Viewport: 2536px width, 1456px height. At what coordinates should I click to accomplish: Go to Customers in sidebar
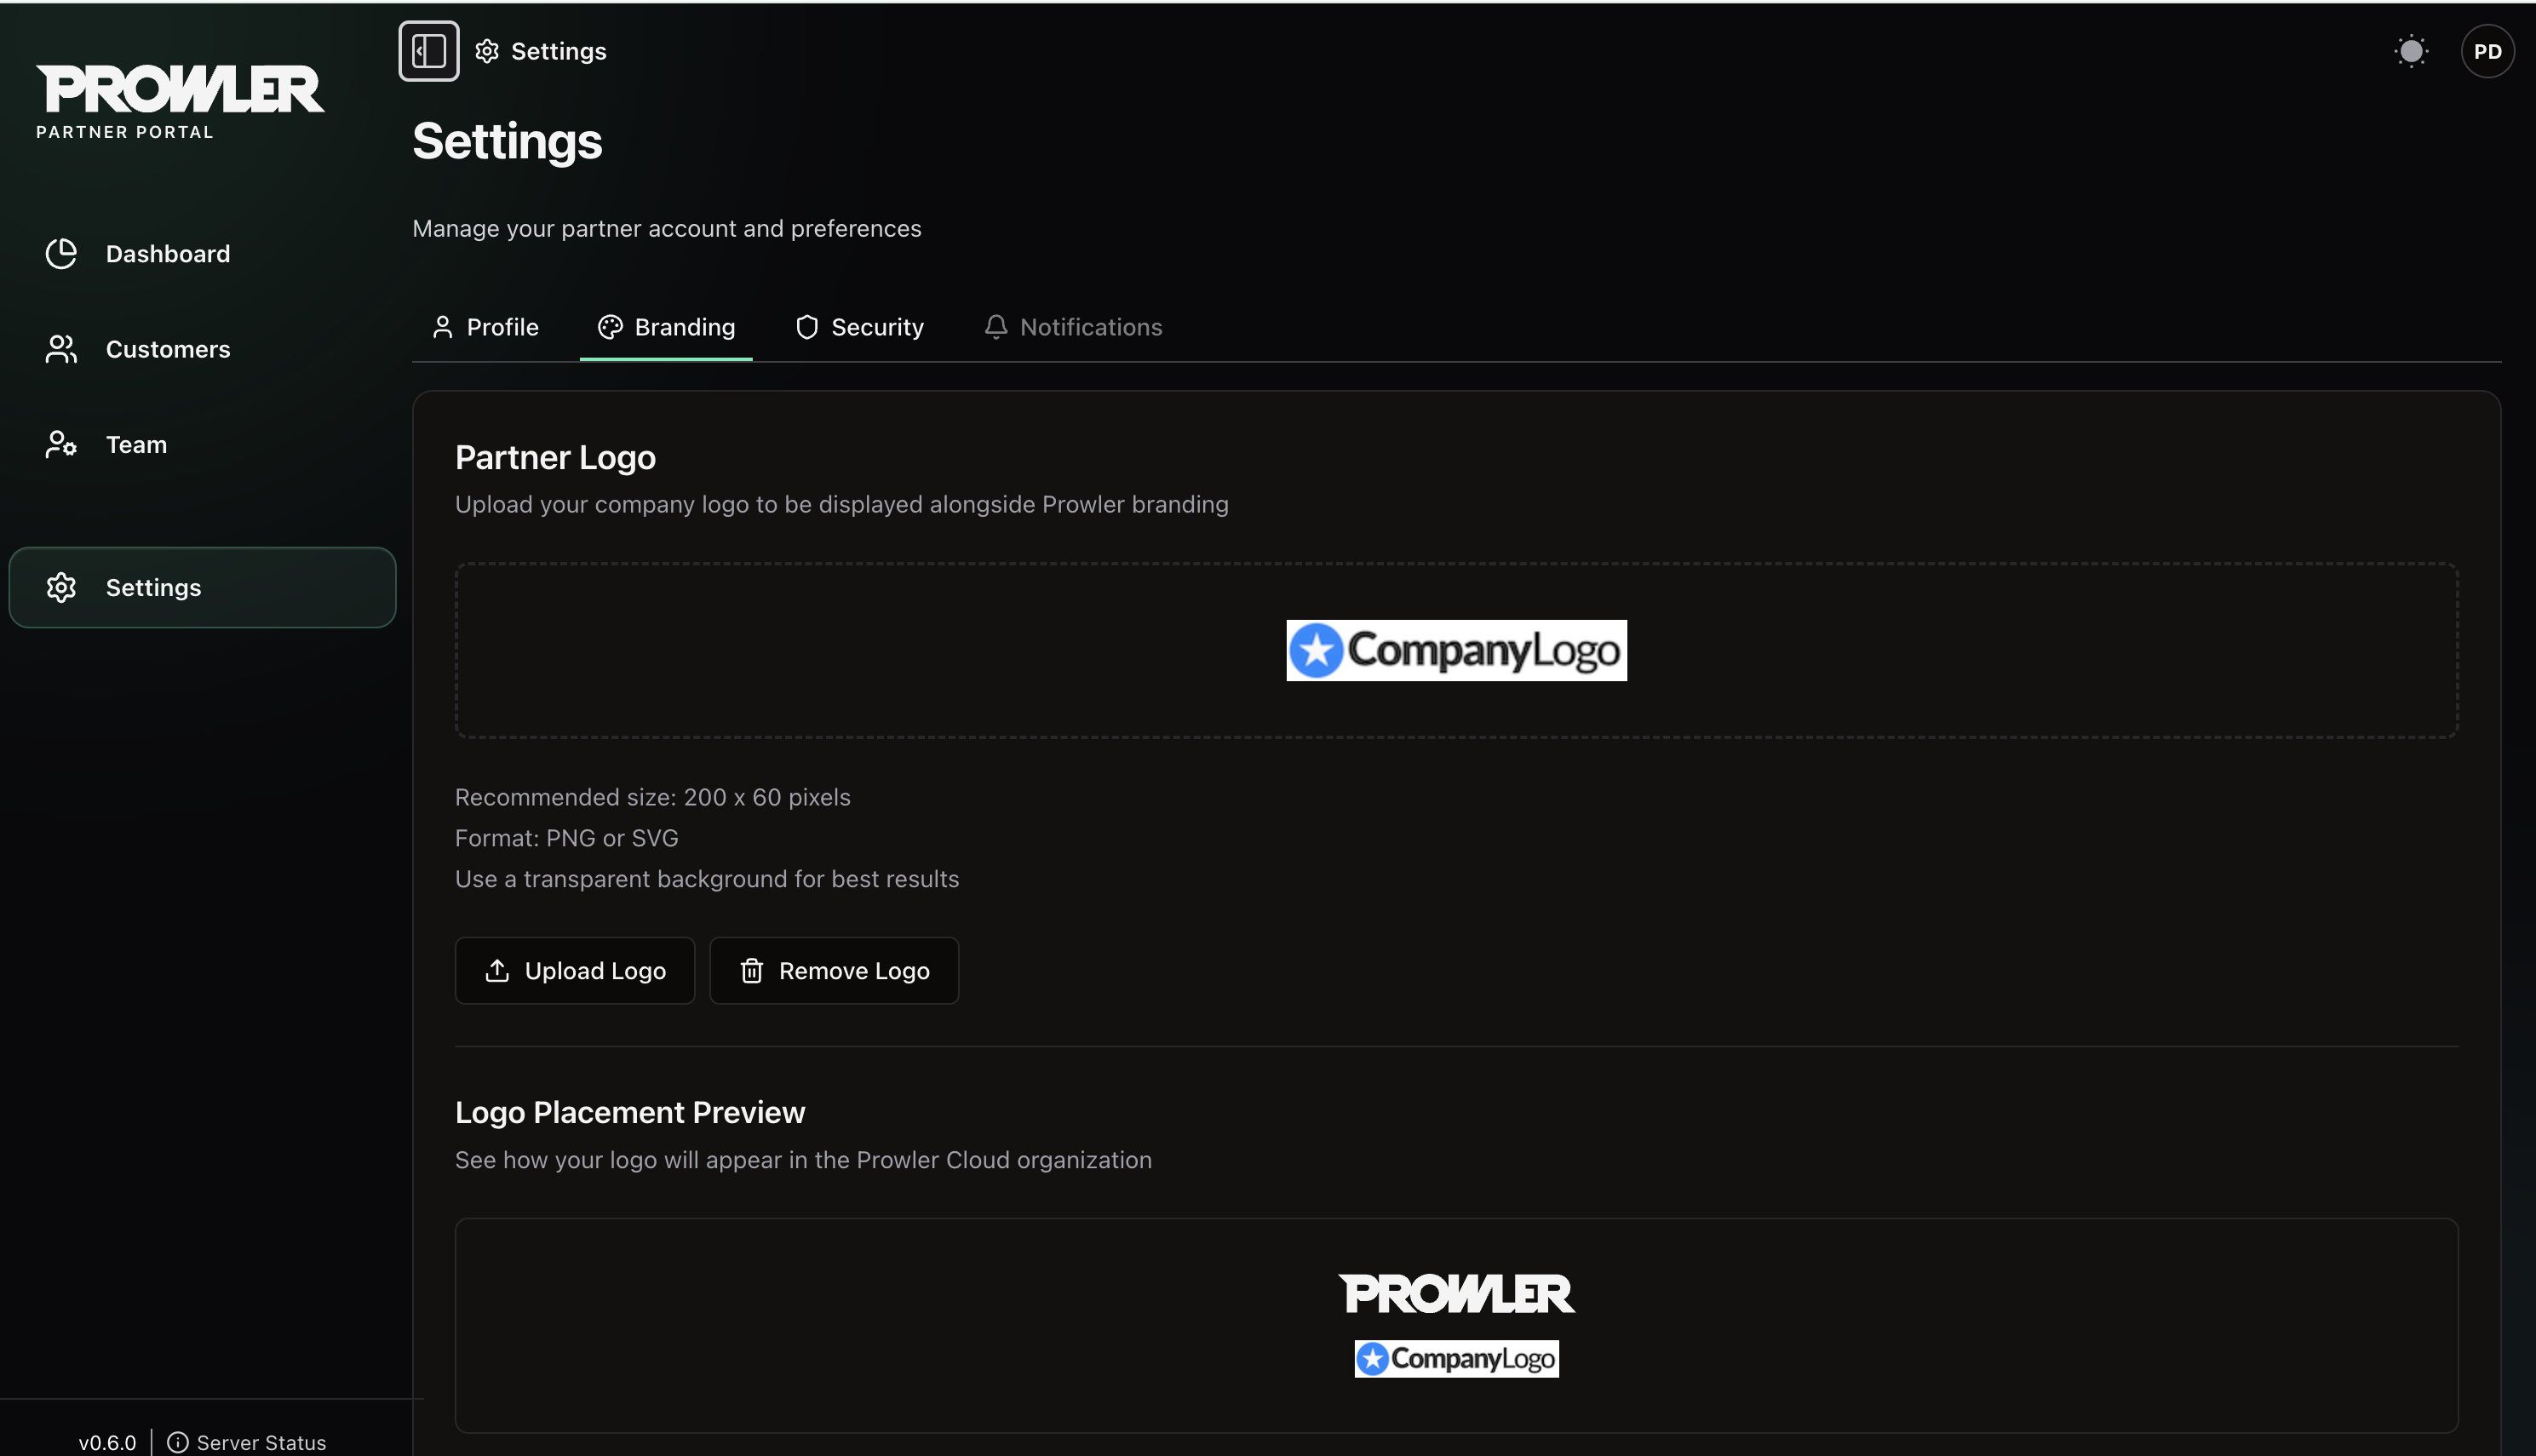click(203, 349)
